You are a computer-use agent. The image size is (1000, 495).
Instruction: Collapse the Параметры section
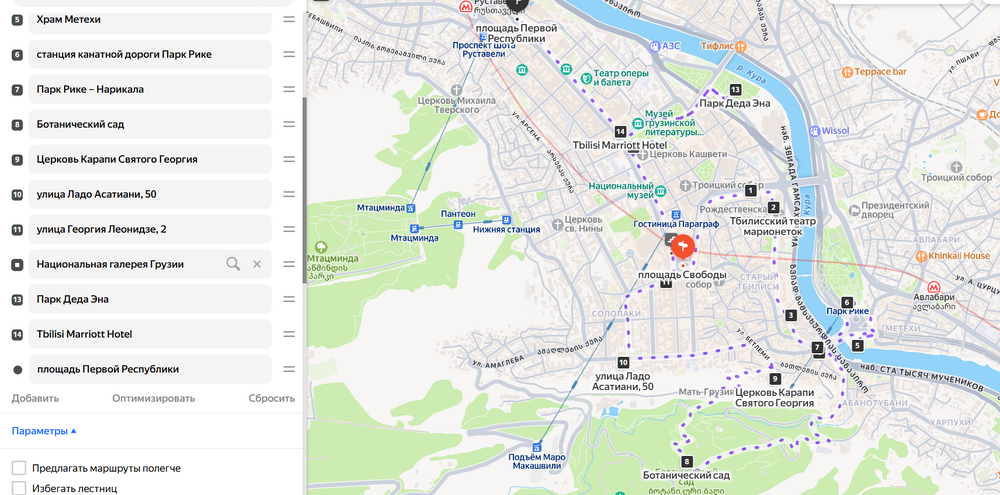(x=44, y=431)
